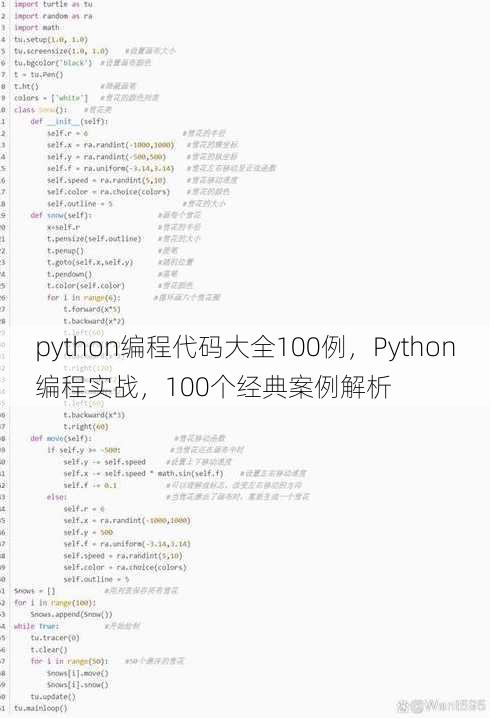Click the 'import random as ra' line
Screen dimensions: 490x718
pyautogui.click(x=53, y=16)
